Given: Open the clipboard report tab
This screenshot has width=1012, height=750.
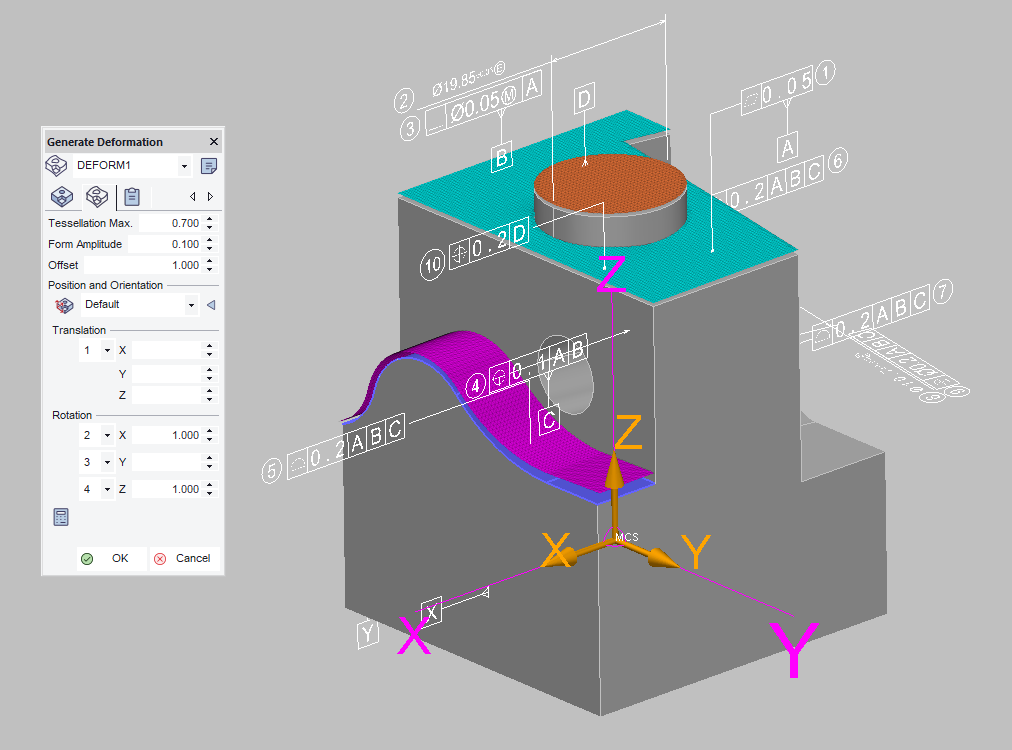Looking at the screenshot, I should 132,196.
